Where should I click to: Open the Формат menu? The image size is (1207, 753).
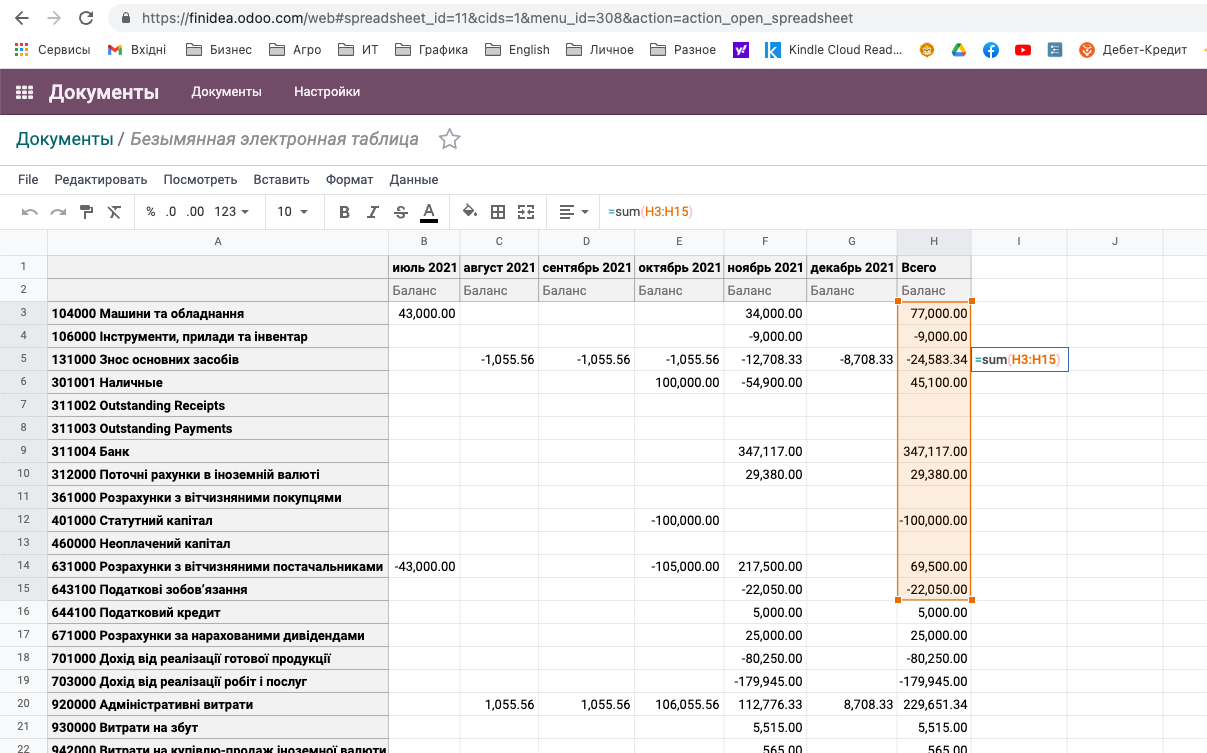(x=350, y=180)
